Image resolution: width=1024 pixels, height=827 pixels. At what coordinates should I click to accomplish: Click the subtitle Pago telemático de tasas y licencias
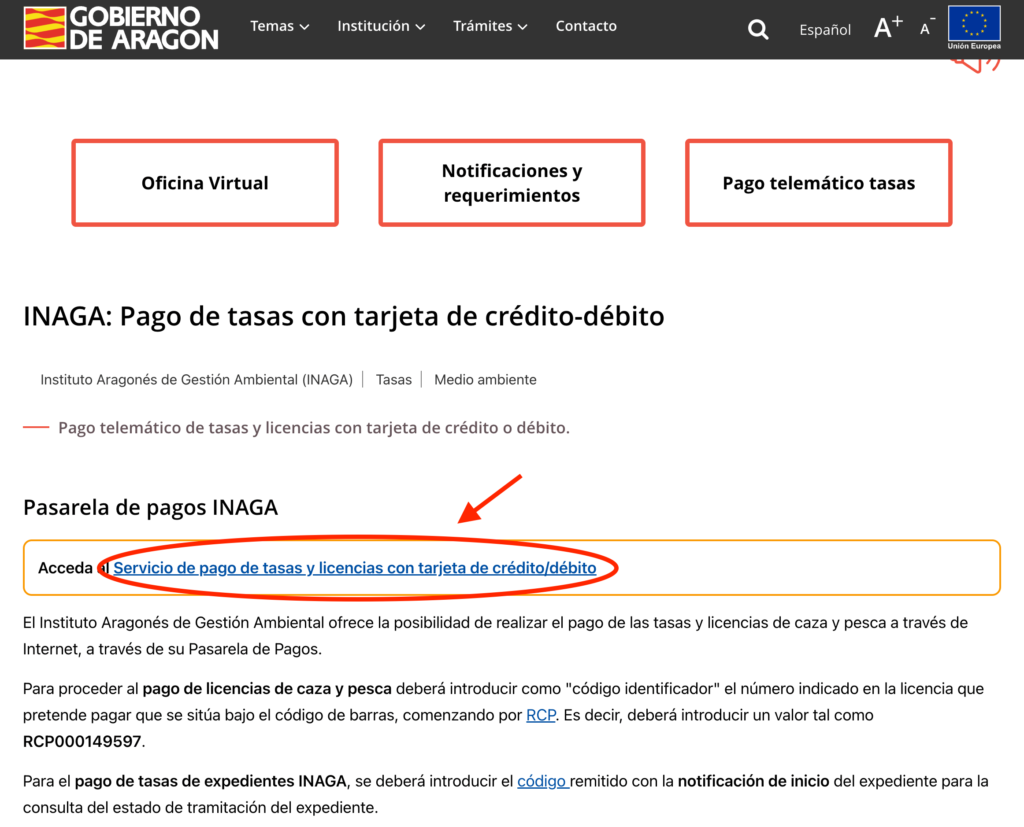tap(314, 428)
